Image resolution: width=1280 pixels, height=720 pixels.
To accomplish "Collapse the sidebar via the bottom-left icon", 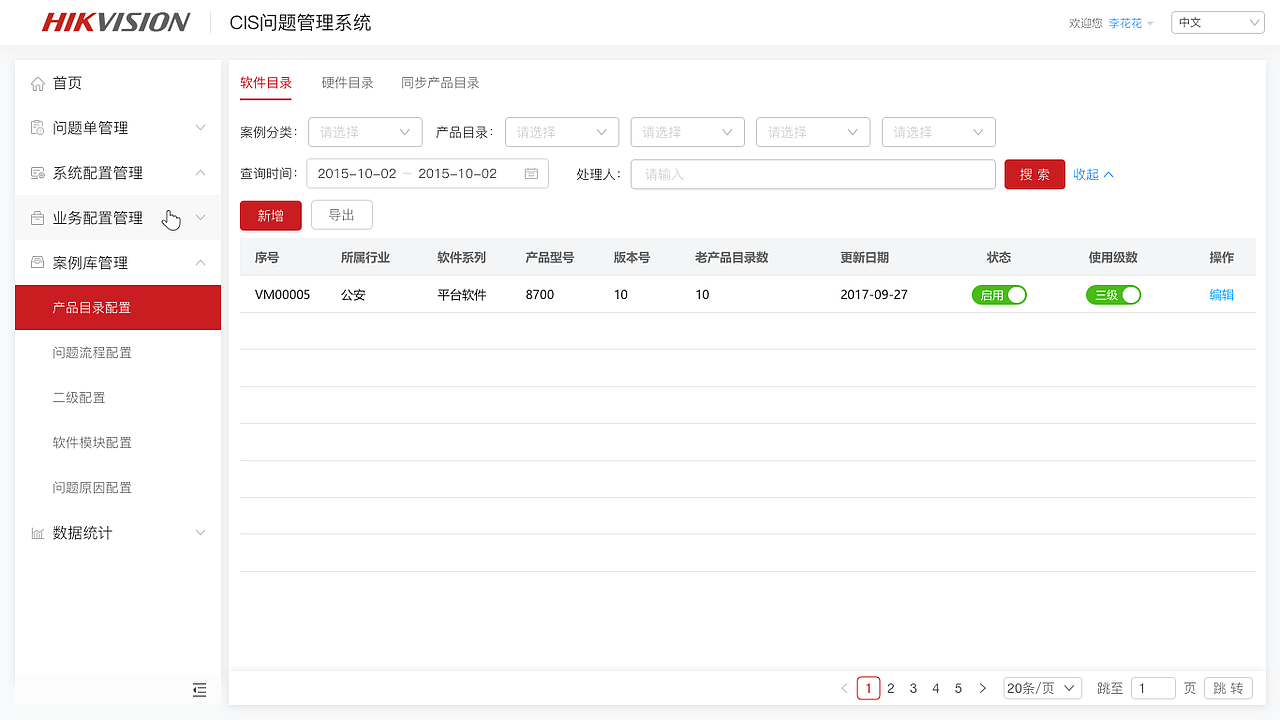I will 199,690.
